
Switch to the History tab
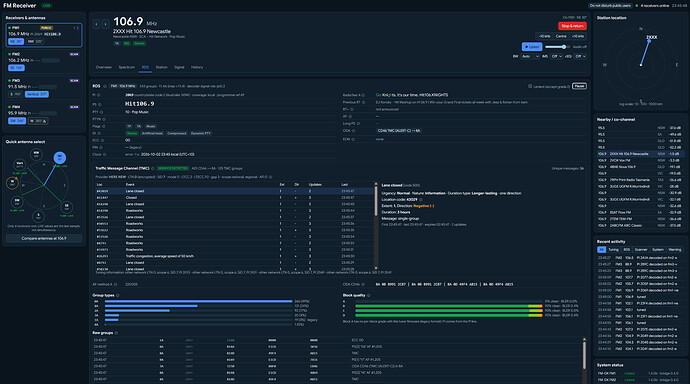click(197, 67)
